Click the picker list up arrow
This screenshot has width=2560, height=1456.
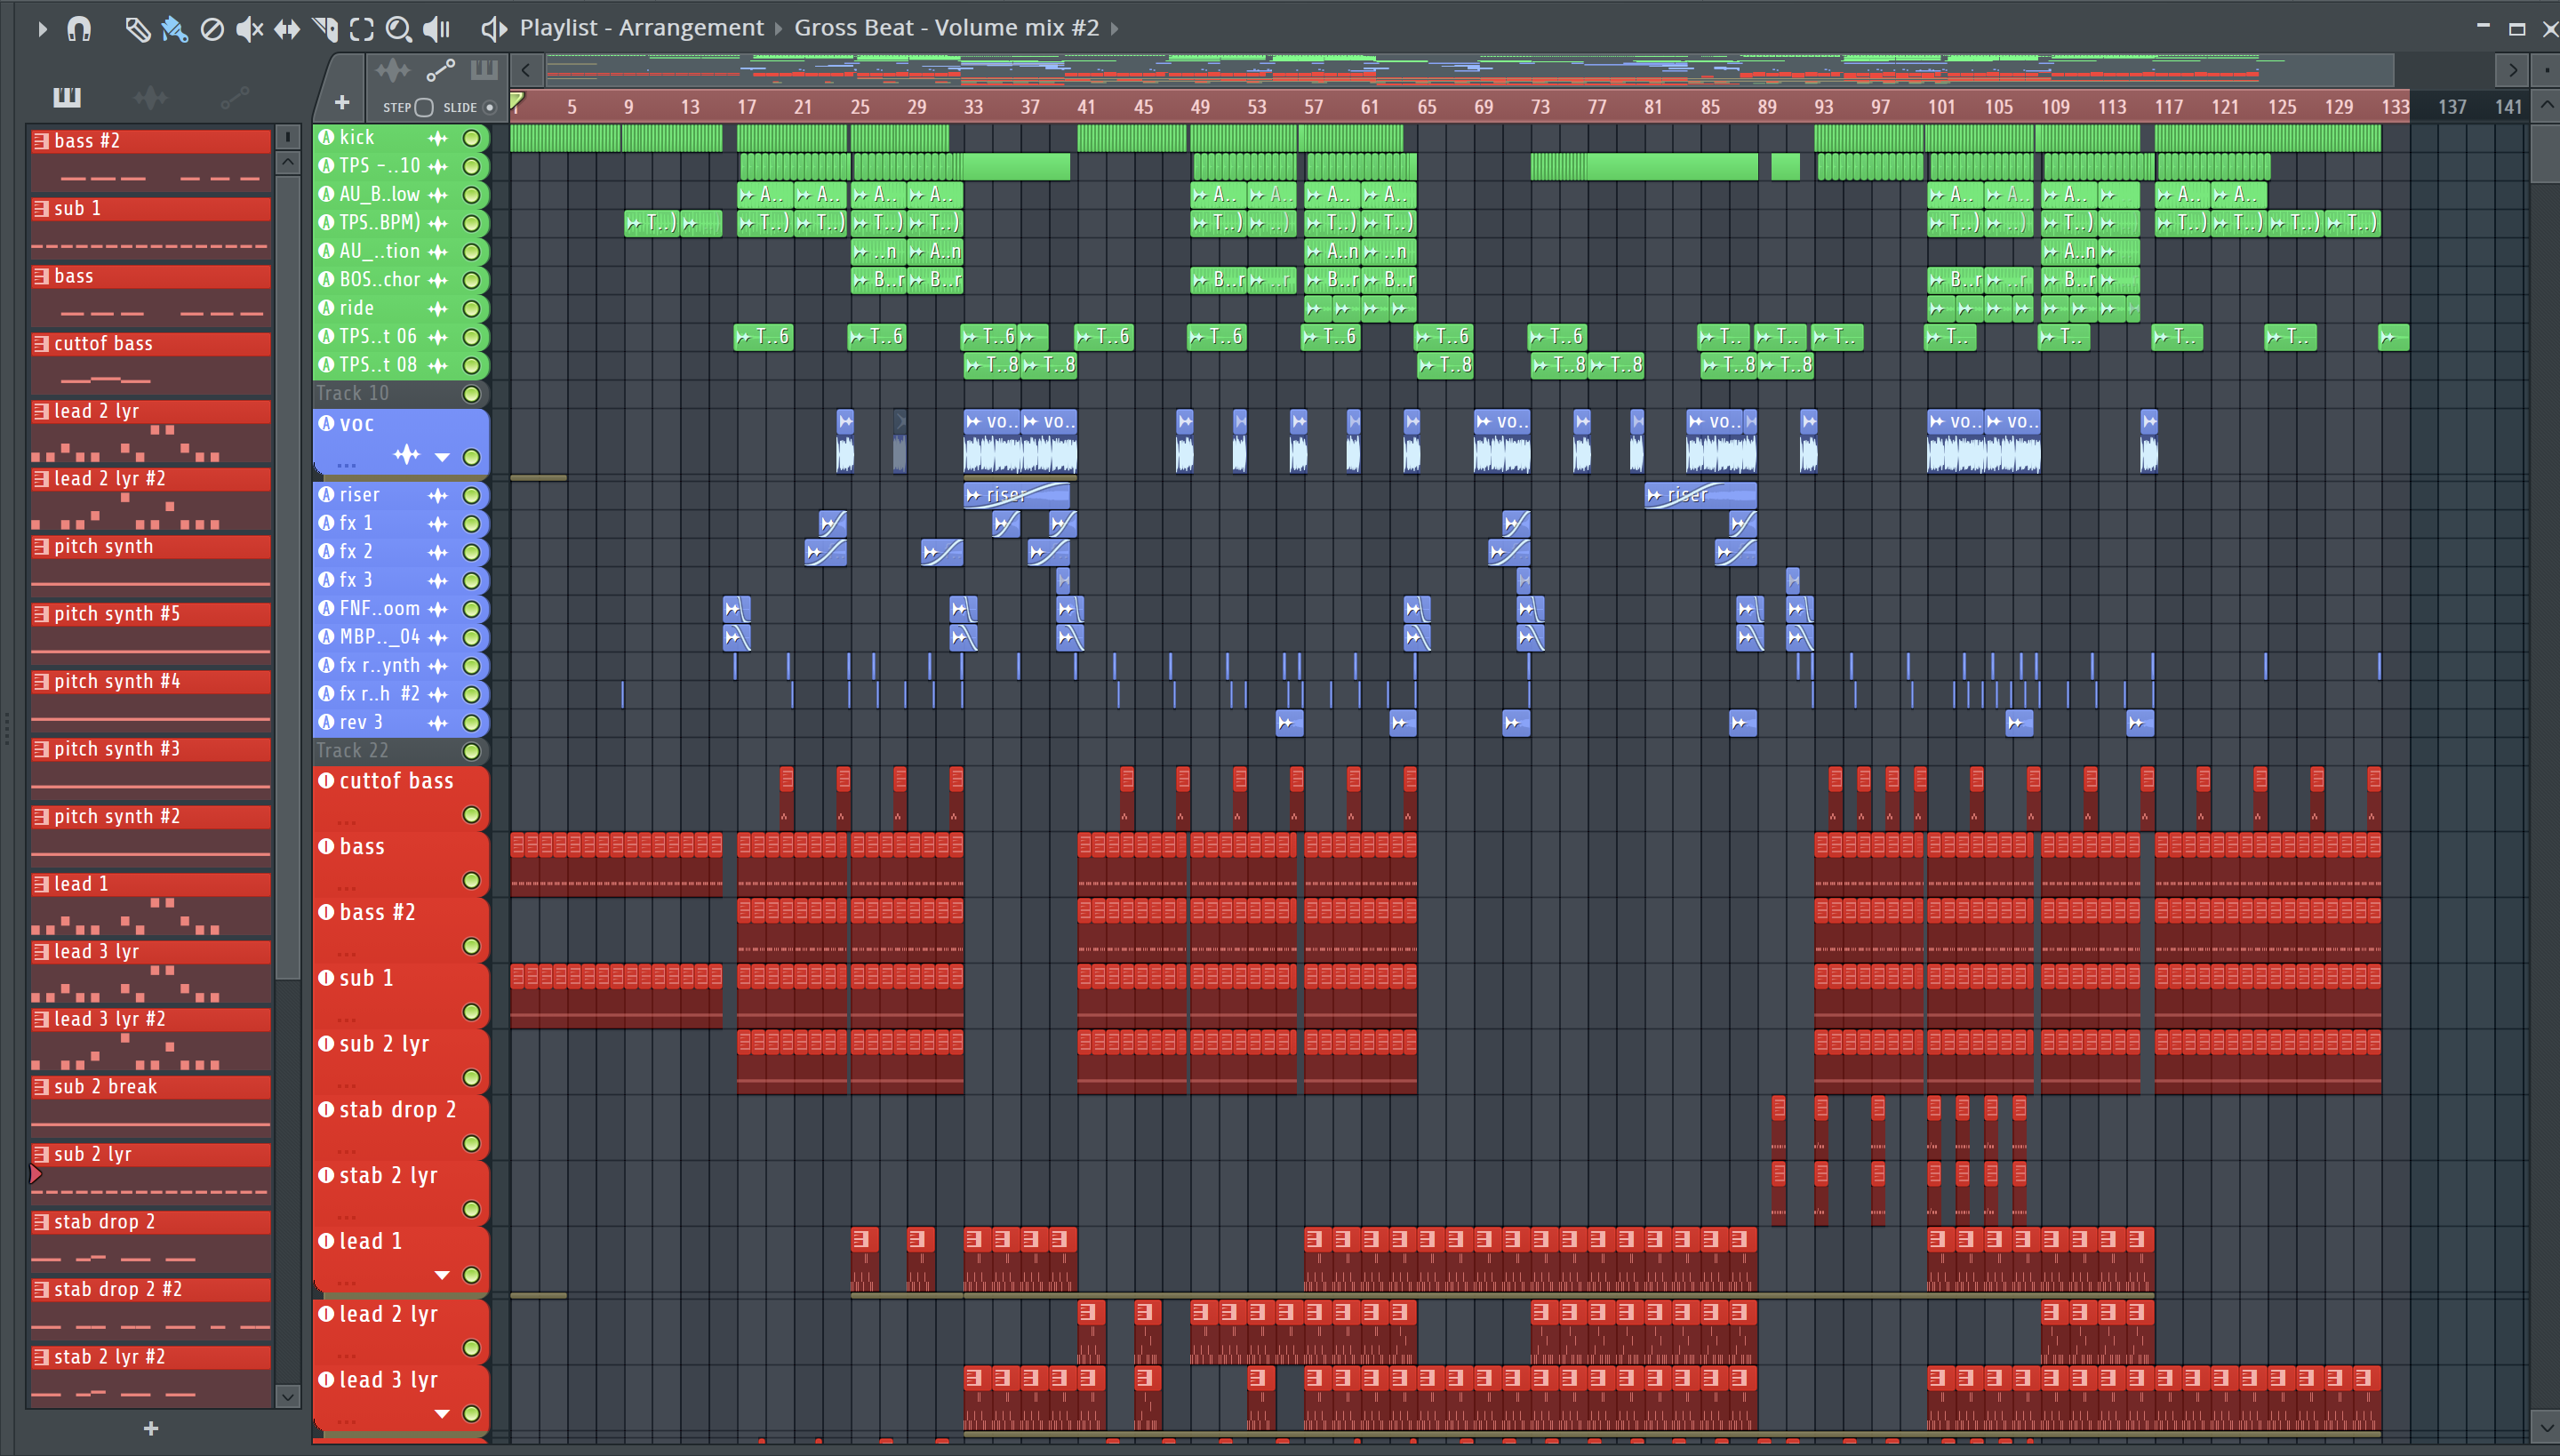(288, 161)
